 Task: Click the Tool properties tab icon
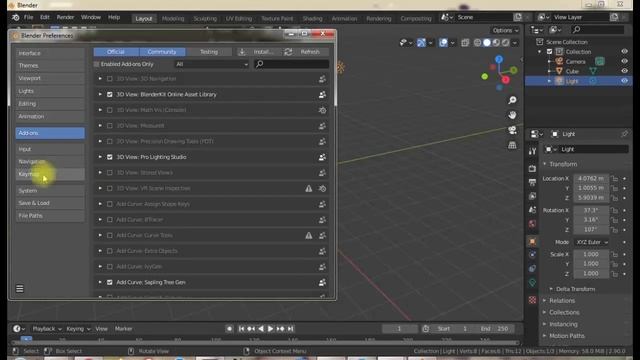click(532, 151)
